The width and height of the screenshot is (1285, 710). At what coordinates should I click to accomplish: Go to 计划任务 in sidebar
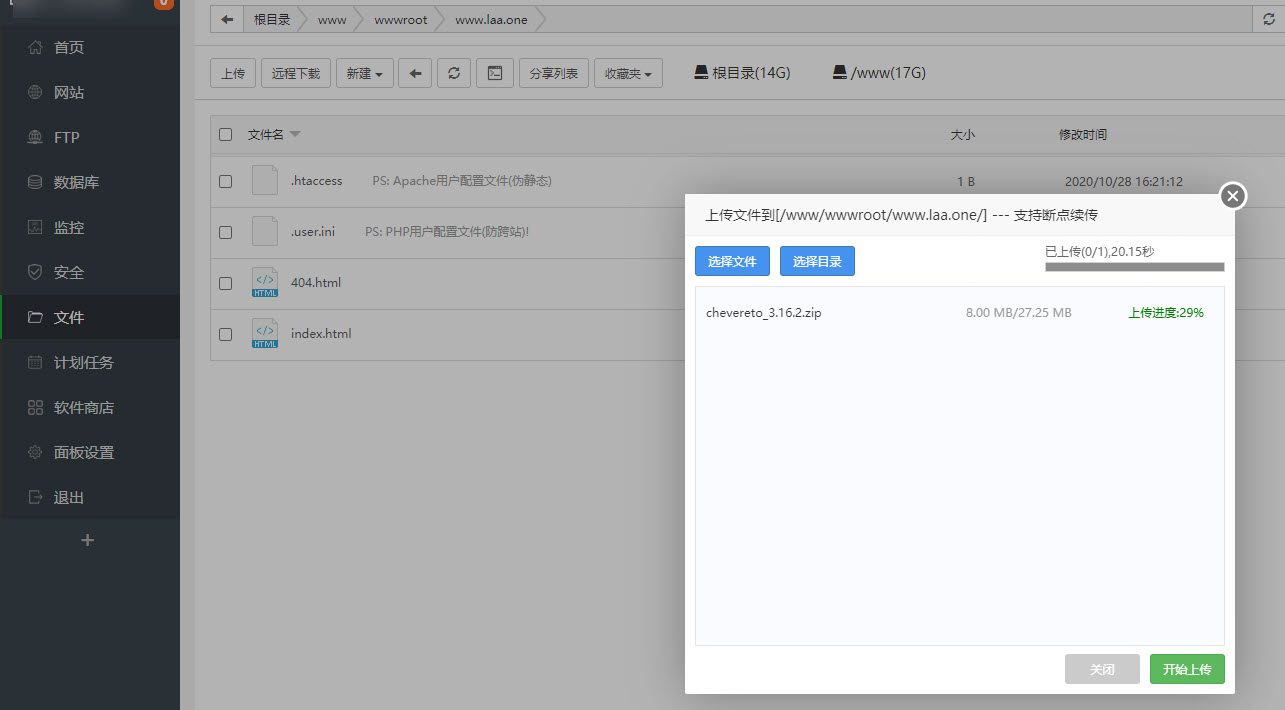(x=83, y=362)
